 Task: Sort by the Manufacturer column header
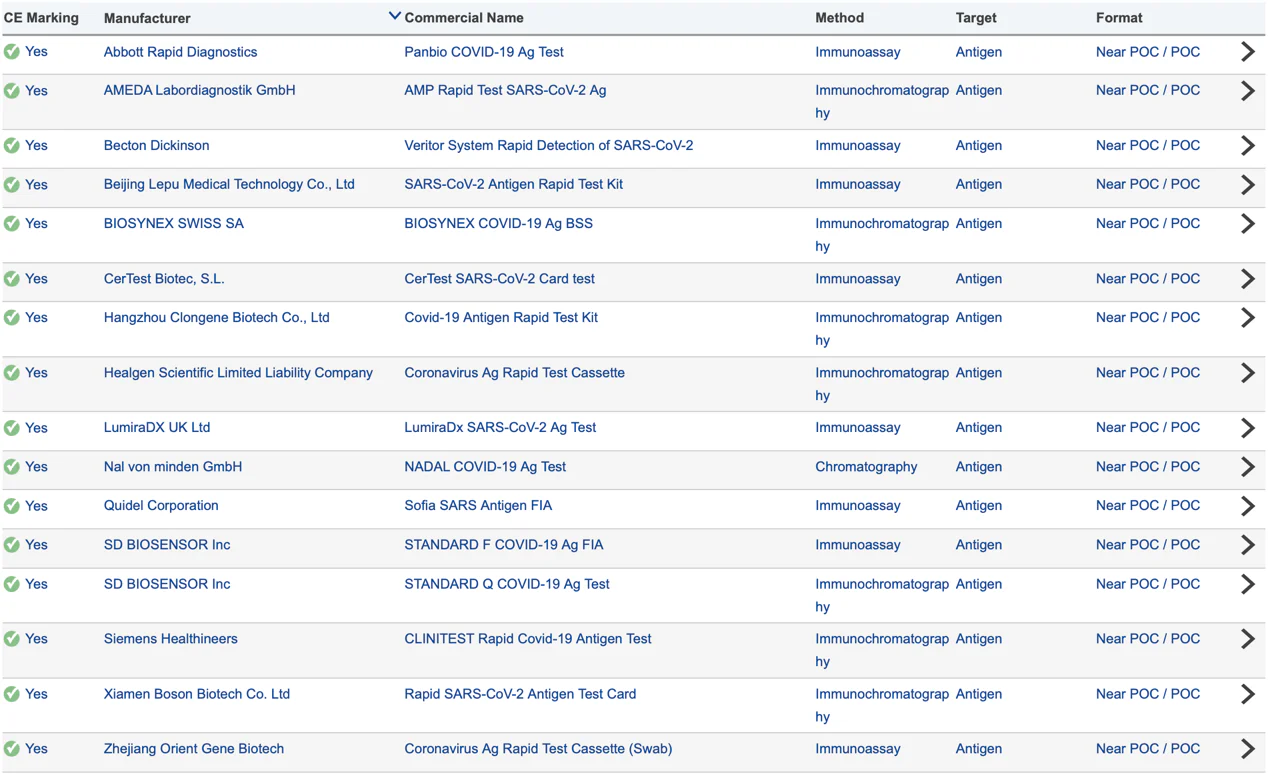coord(147,18)
